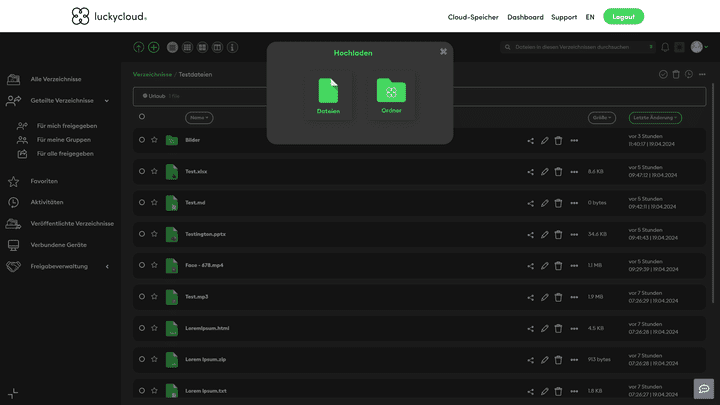Tick the checkbox for Loremipsum.html
This screenshot has width=720, height=405.
coord(142,328)
